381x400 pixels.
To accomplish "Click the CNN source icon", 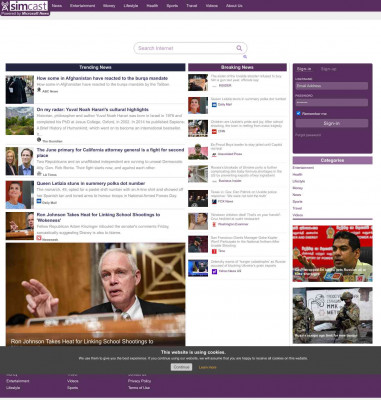I will pos(214,132).
